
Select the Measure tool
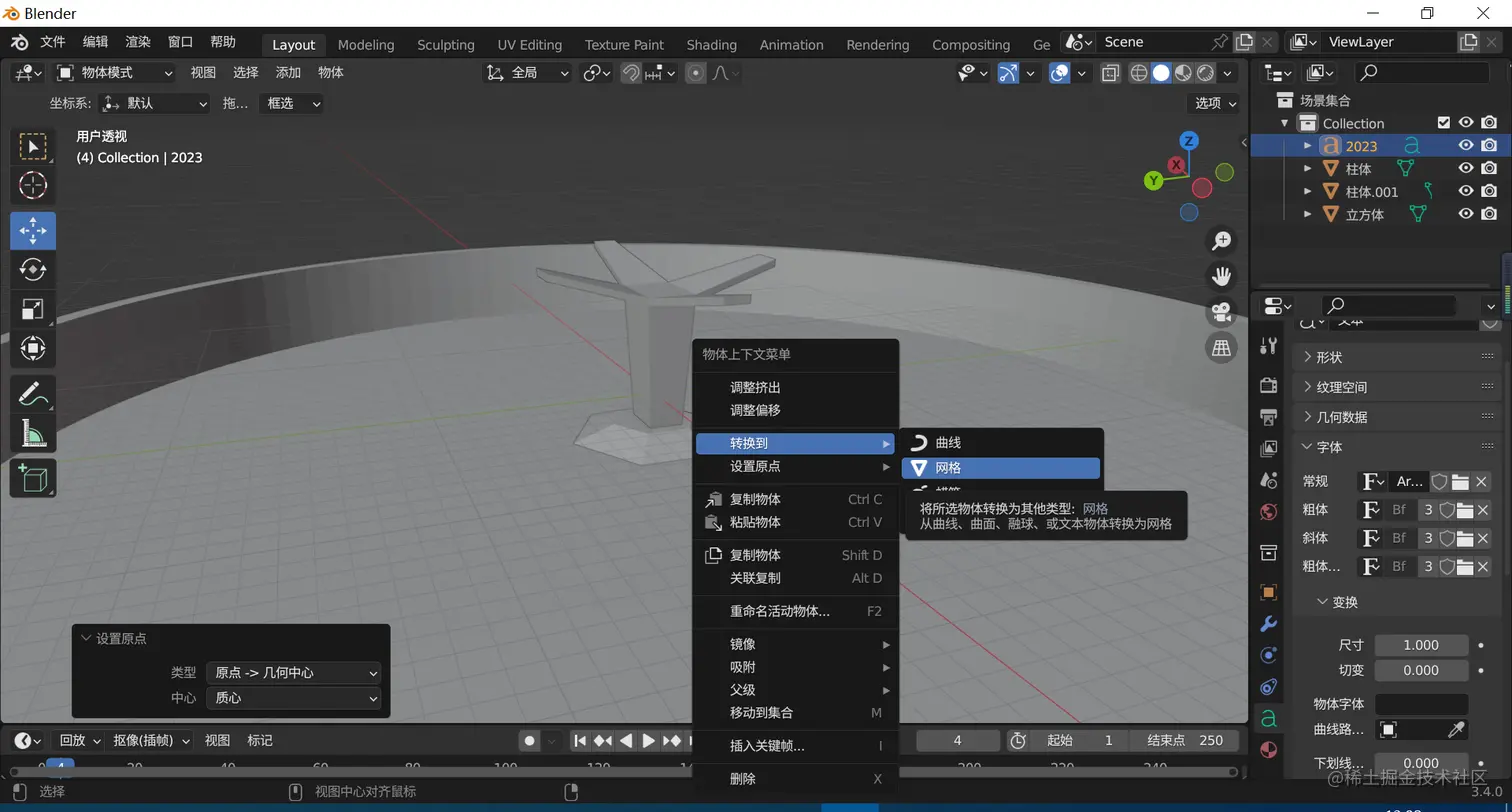pyautogui.click(x=33, y=433)
